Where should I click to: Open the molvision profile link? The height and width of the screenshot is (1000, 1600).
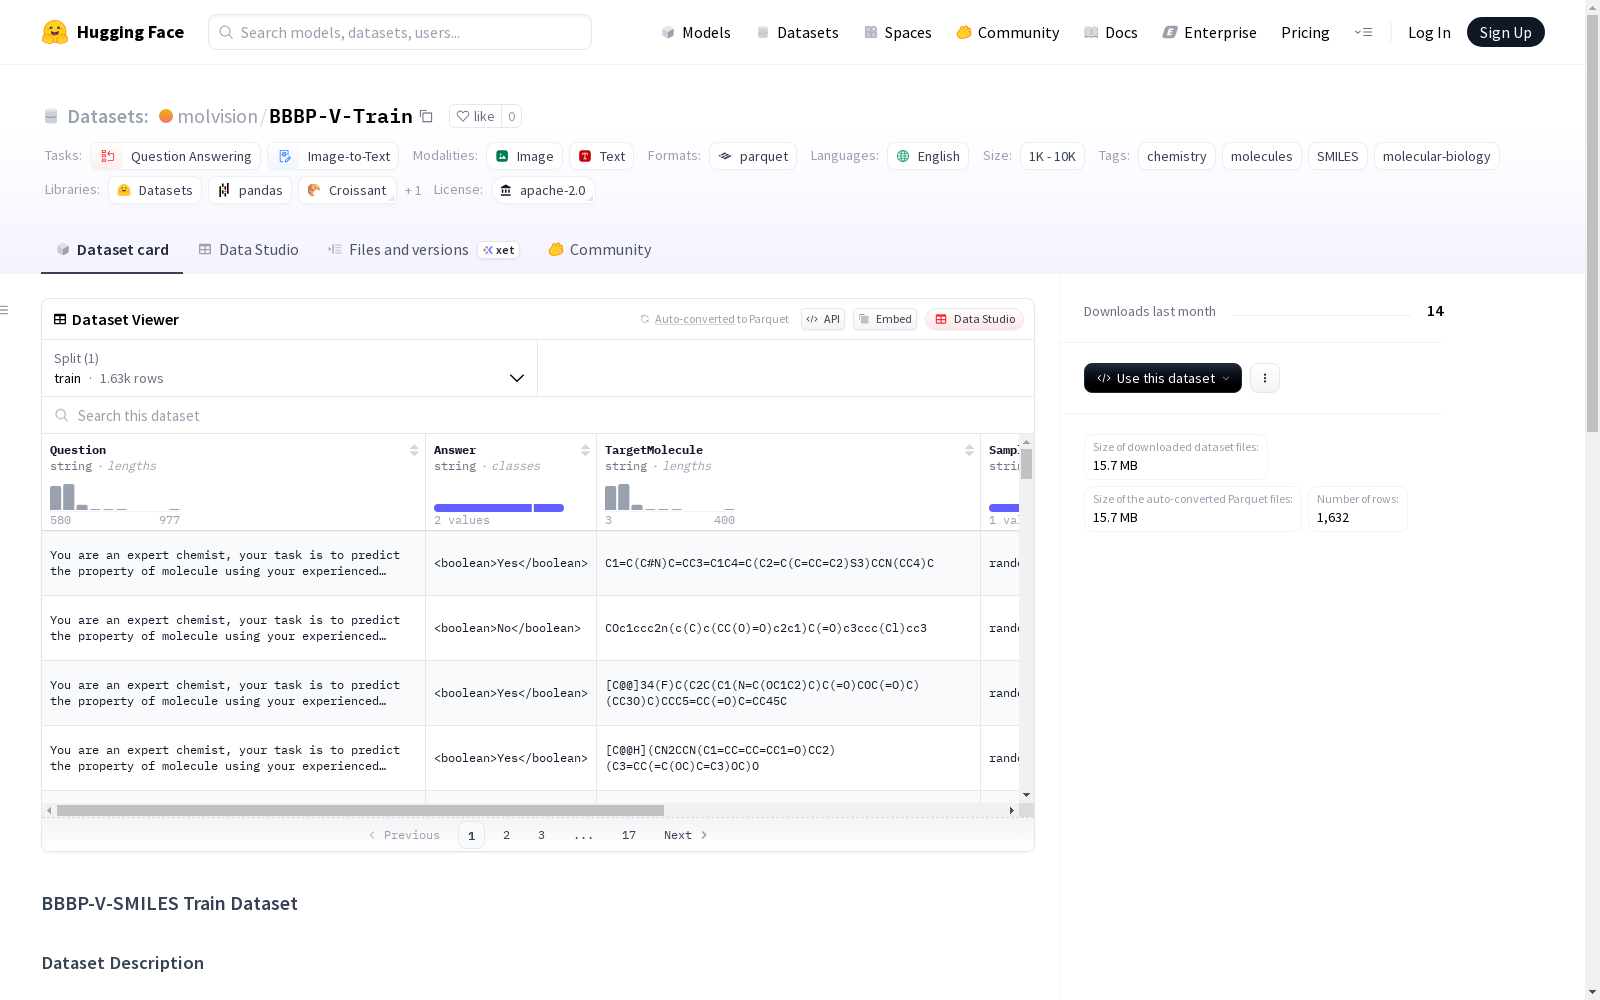coord(217,116)
